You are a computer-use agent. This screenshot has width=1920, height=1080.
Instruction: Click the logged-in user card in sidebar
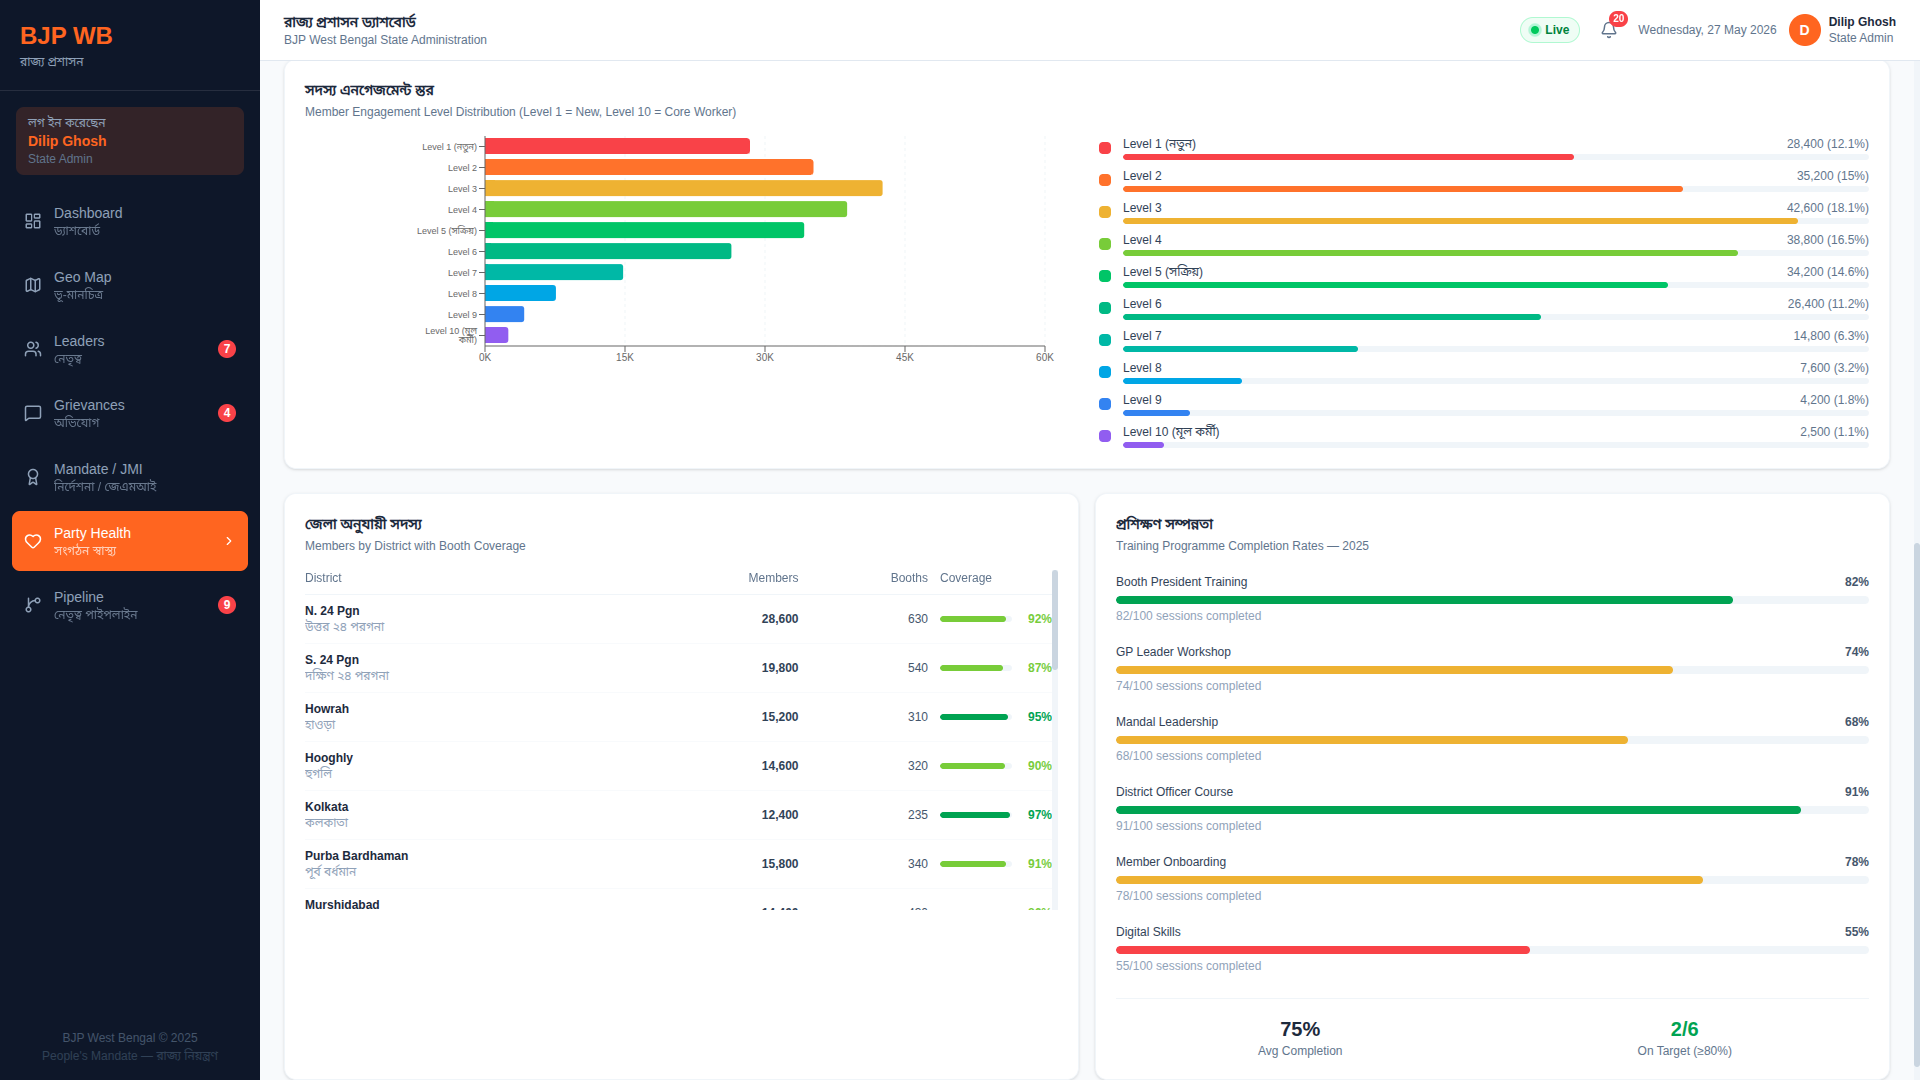[x=130, y=141]
